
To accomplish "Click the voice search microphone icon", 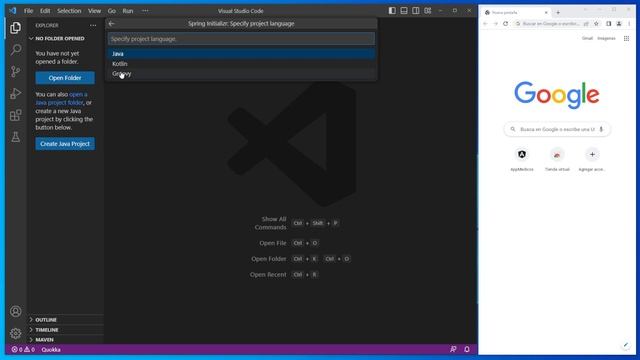I will 601,129.
